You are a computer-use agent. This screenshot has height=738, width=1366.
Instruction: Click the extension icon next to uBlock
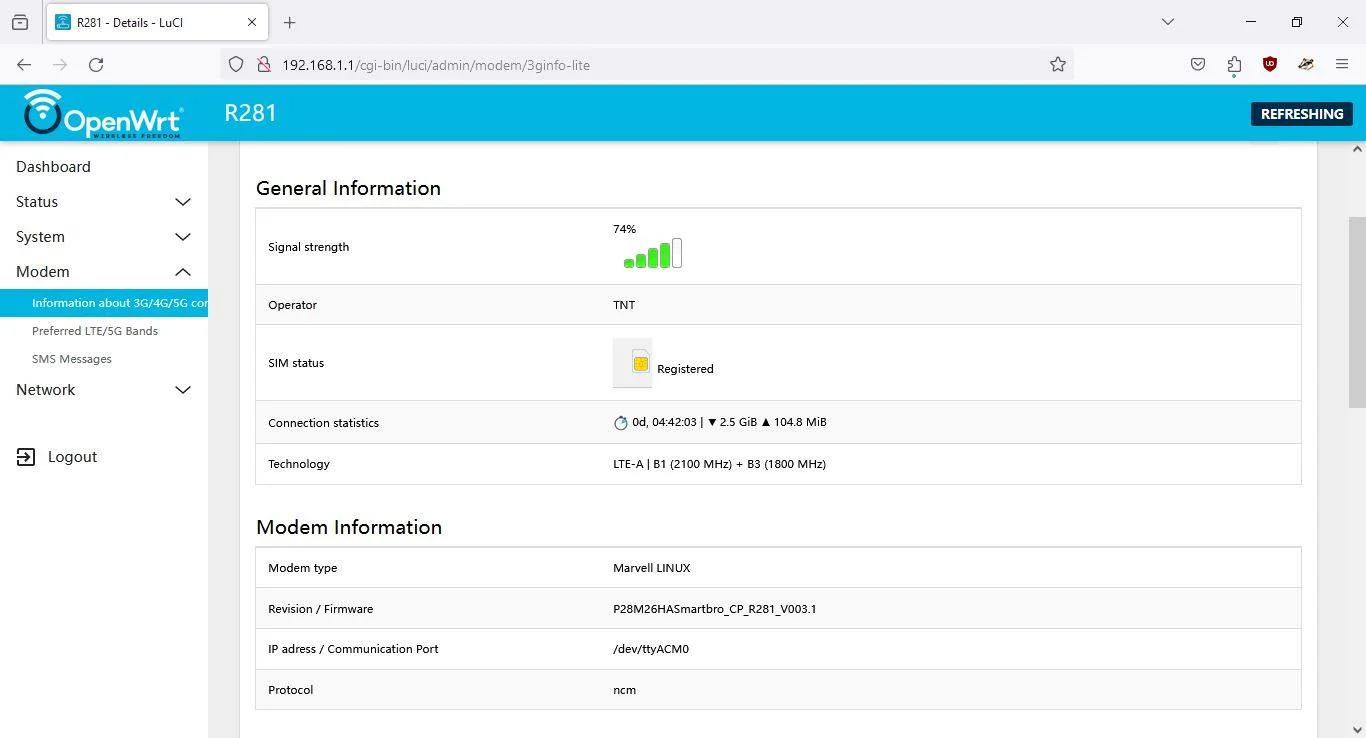coord(1306,64)
